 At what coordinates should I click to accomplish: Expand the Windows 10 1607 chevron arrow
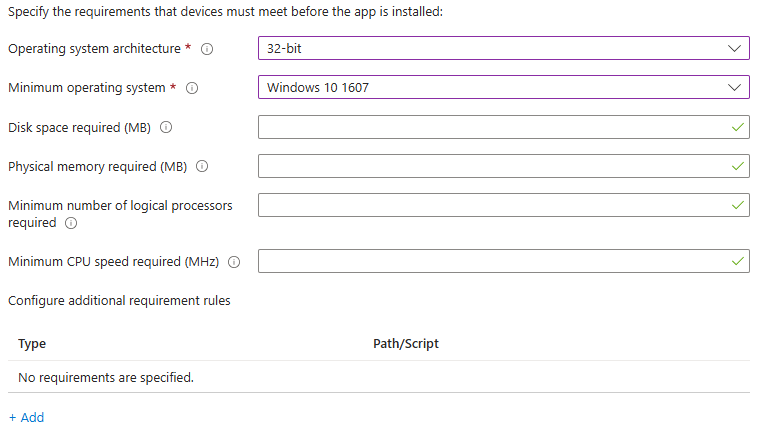(734, 88)
